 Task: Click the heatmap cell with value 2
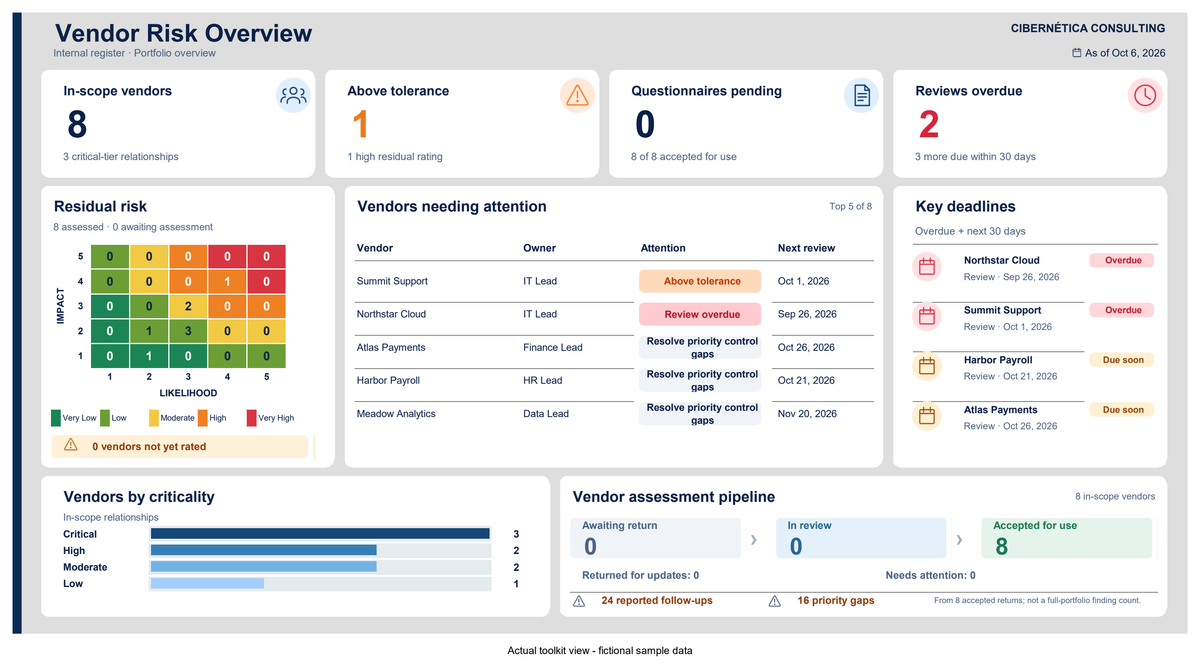[188, 306]
